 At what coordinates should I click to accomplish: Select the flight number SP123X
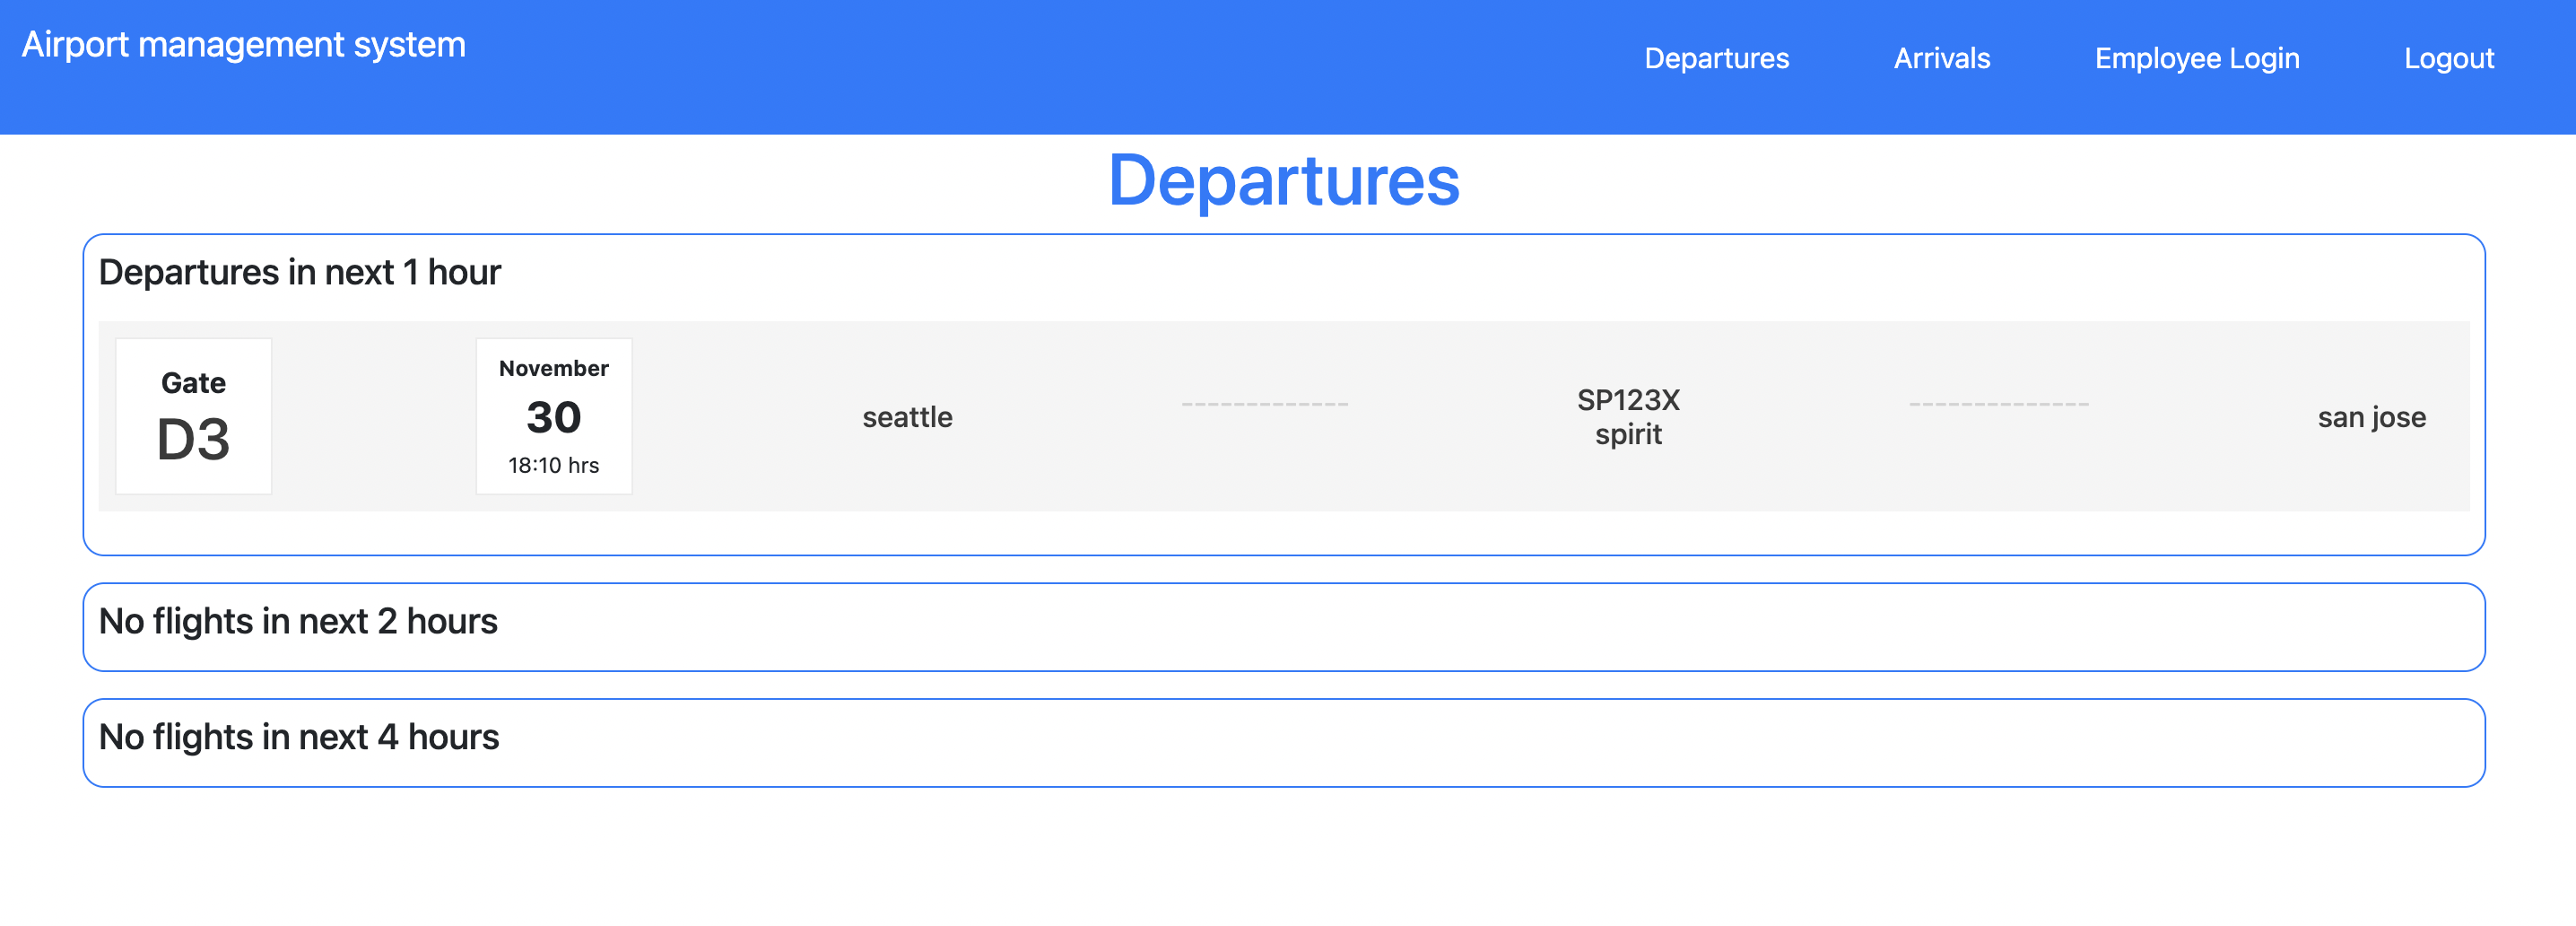coord(1627,400)
